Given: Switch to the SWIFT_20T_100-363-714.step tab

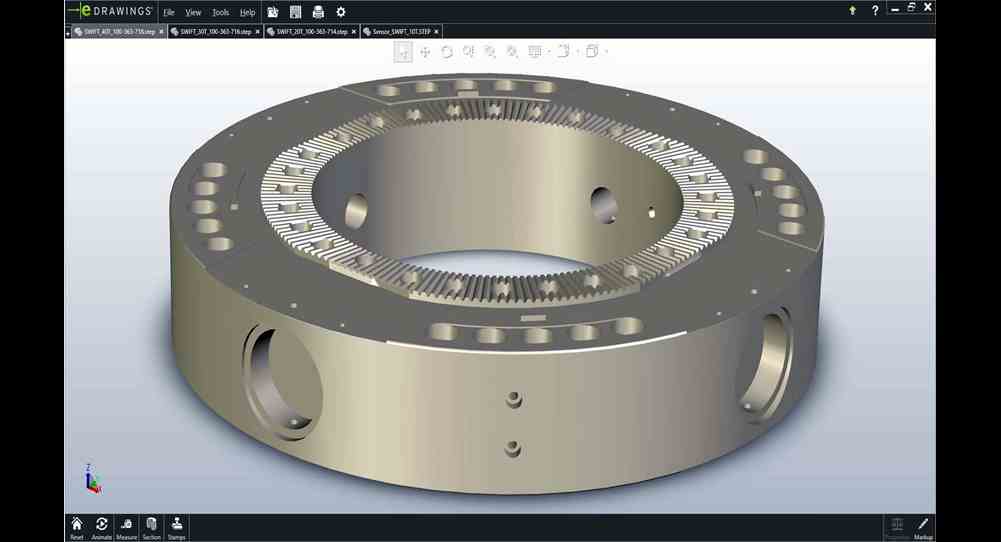Looking at the screenshot, I should click(x=306, y=32).
